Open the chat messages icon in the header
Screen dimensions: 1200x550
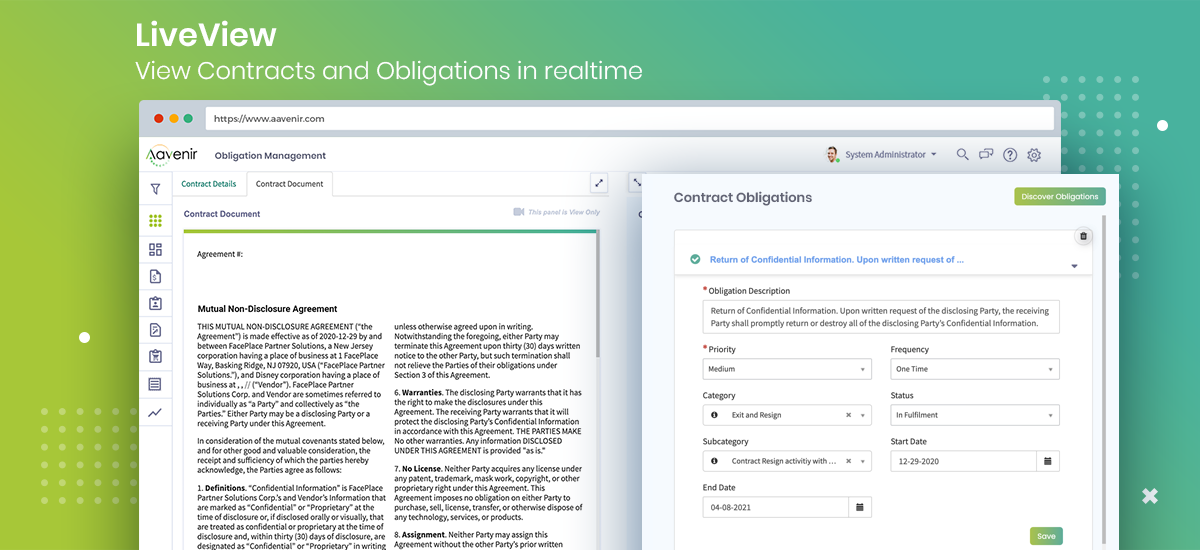point(986,154)
